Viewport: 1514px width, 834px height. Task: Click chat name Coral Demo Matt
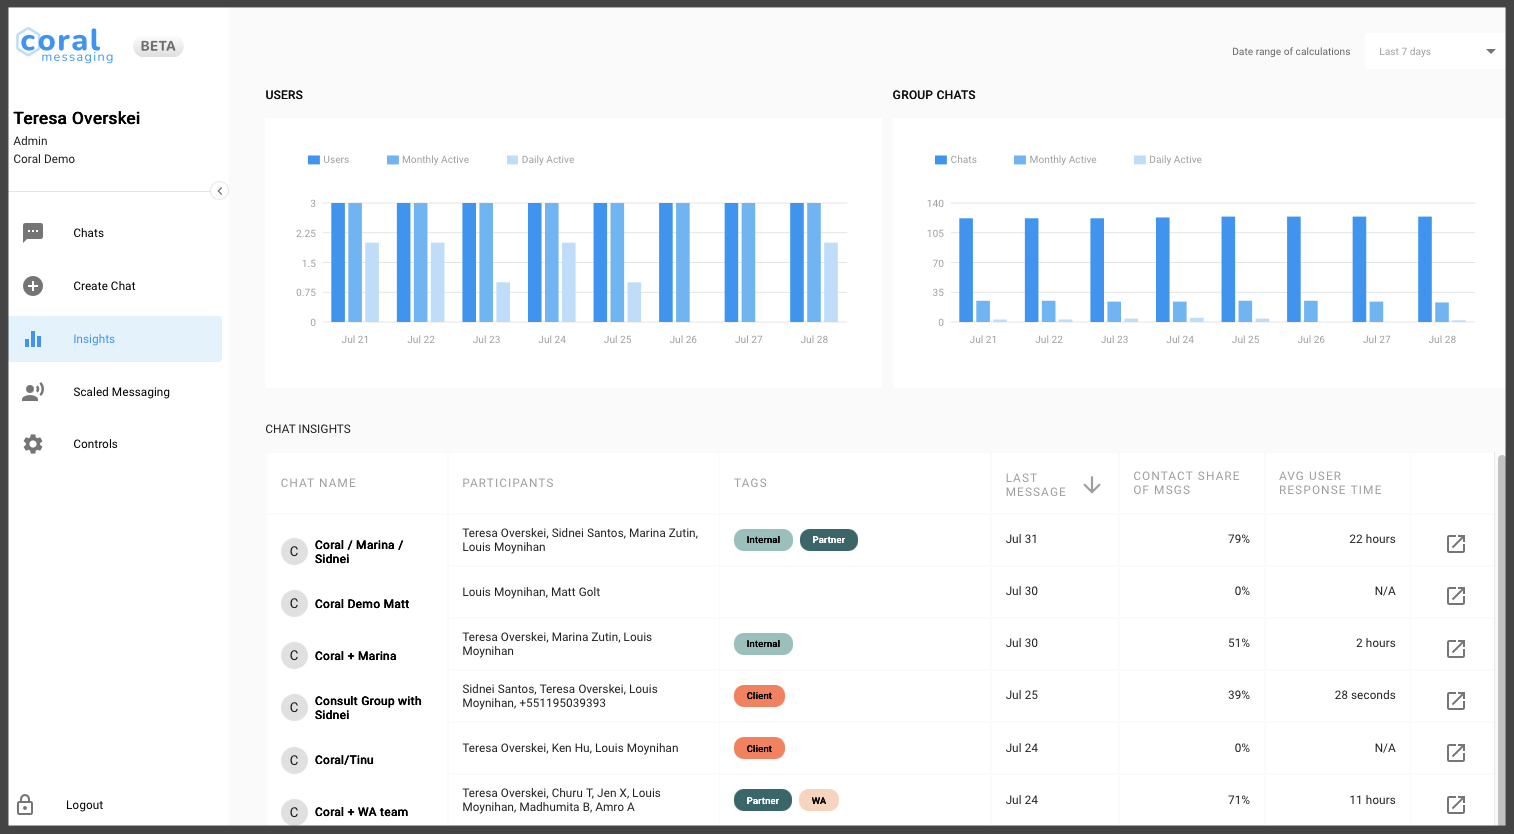tap(362, 604)
